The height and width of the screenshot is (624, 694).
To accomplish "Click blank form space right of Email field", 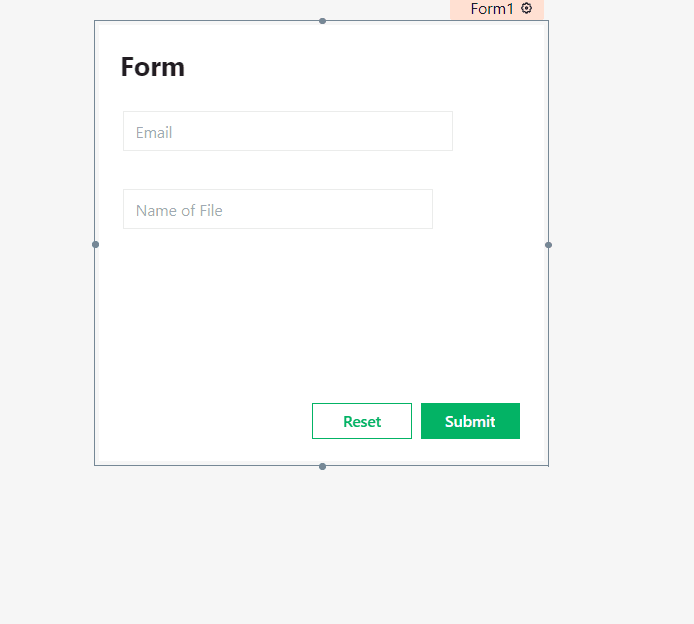I will click(495, 131).
